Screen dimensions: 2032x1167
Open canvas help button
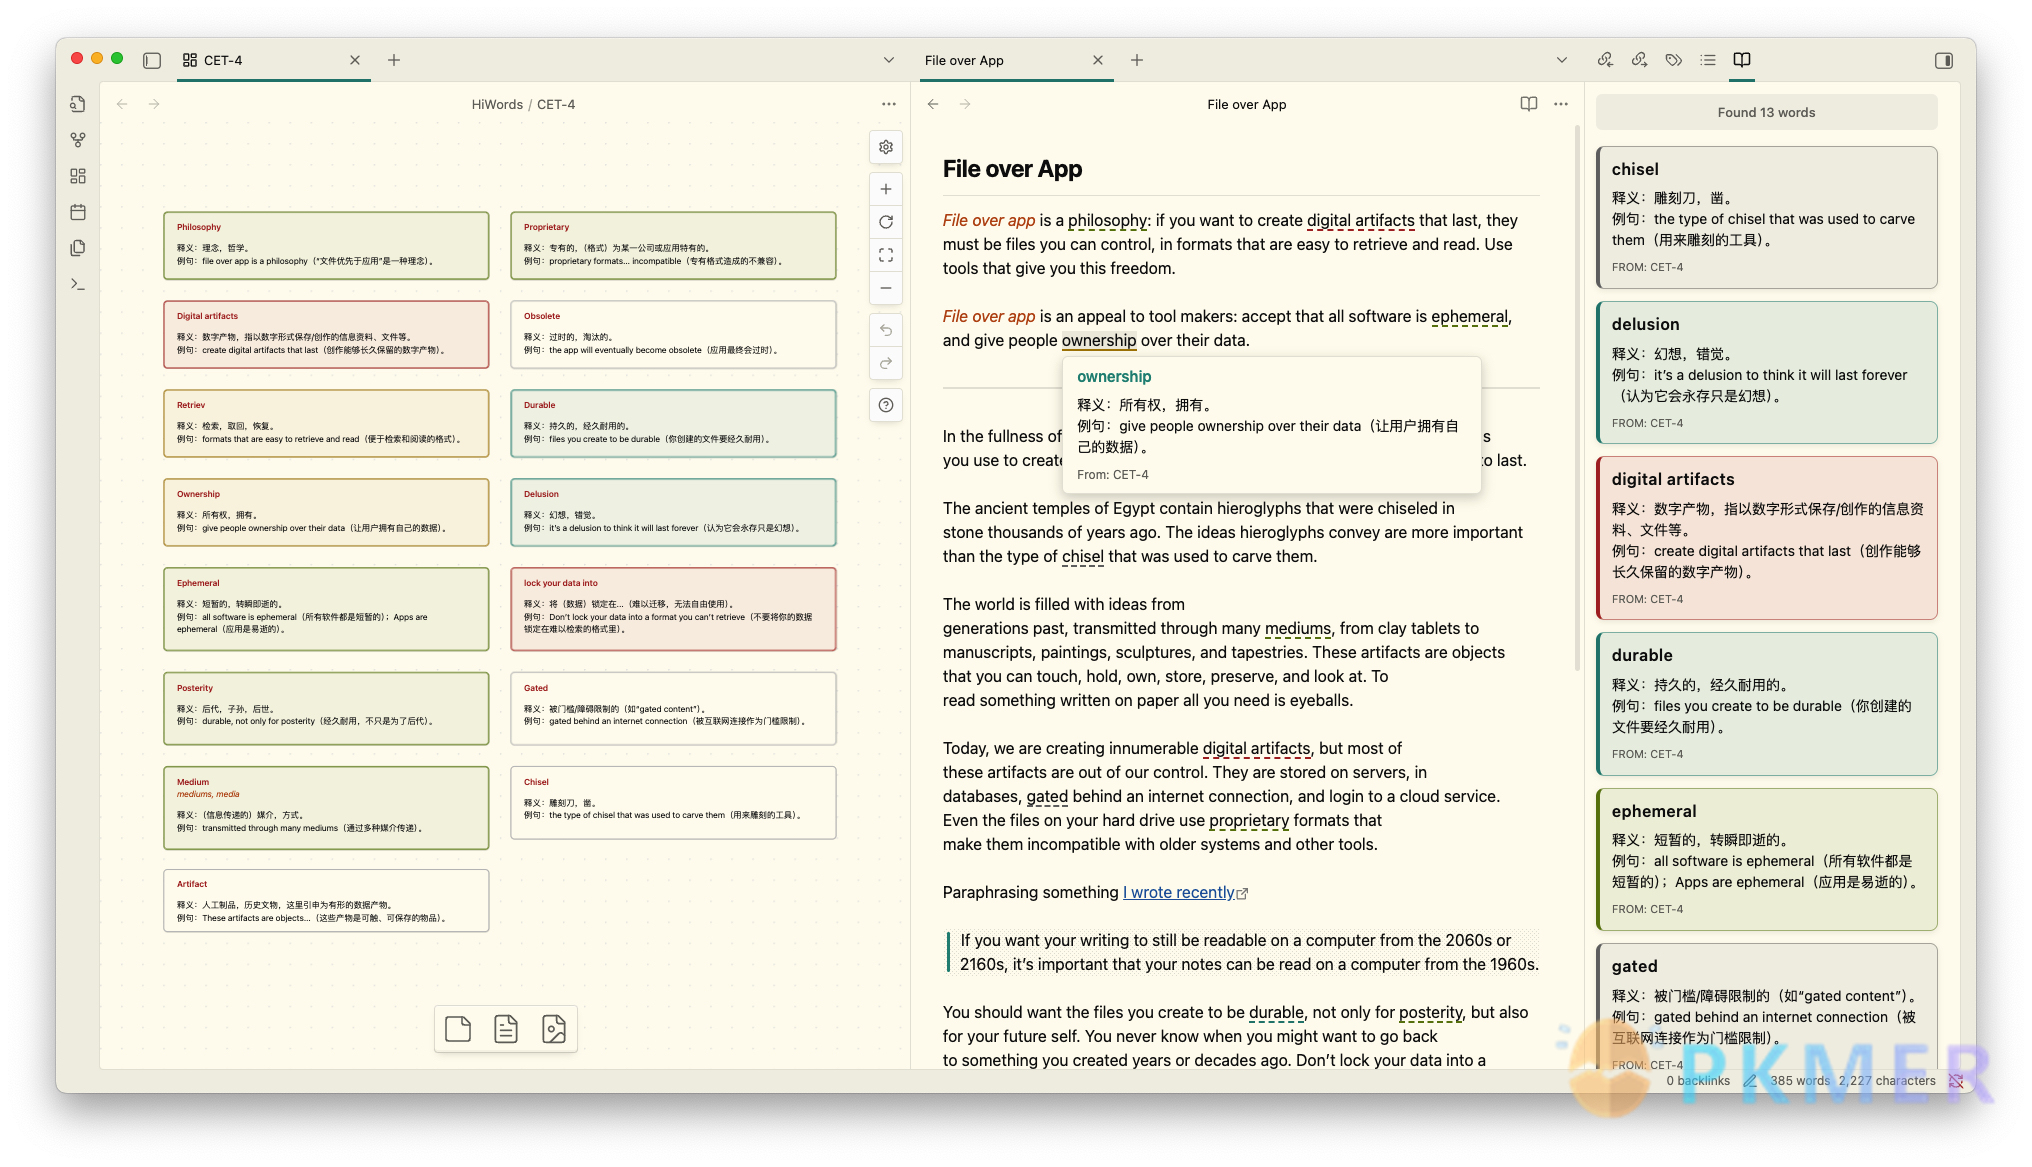885,405
